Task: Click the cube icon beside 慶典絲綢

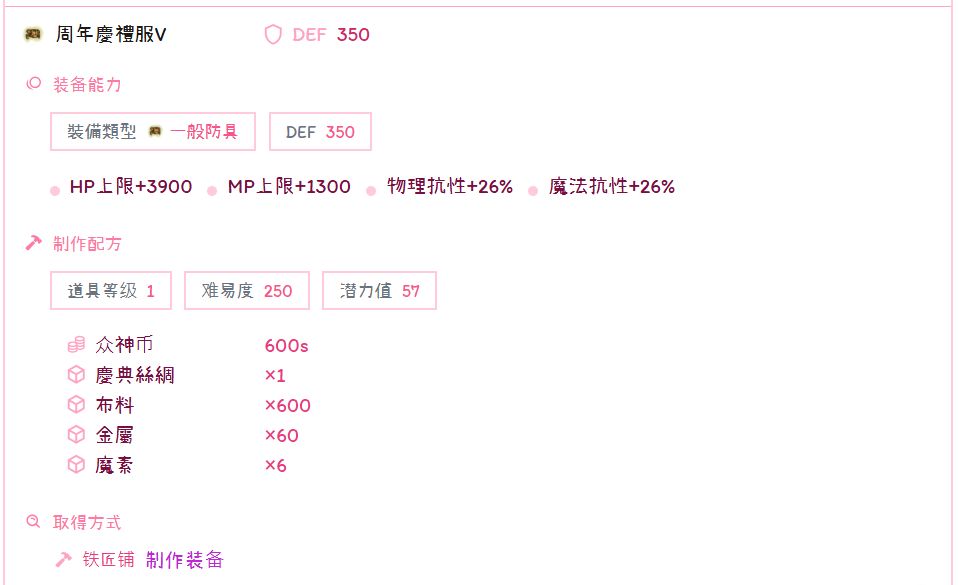Action: [x=76, y=375]
